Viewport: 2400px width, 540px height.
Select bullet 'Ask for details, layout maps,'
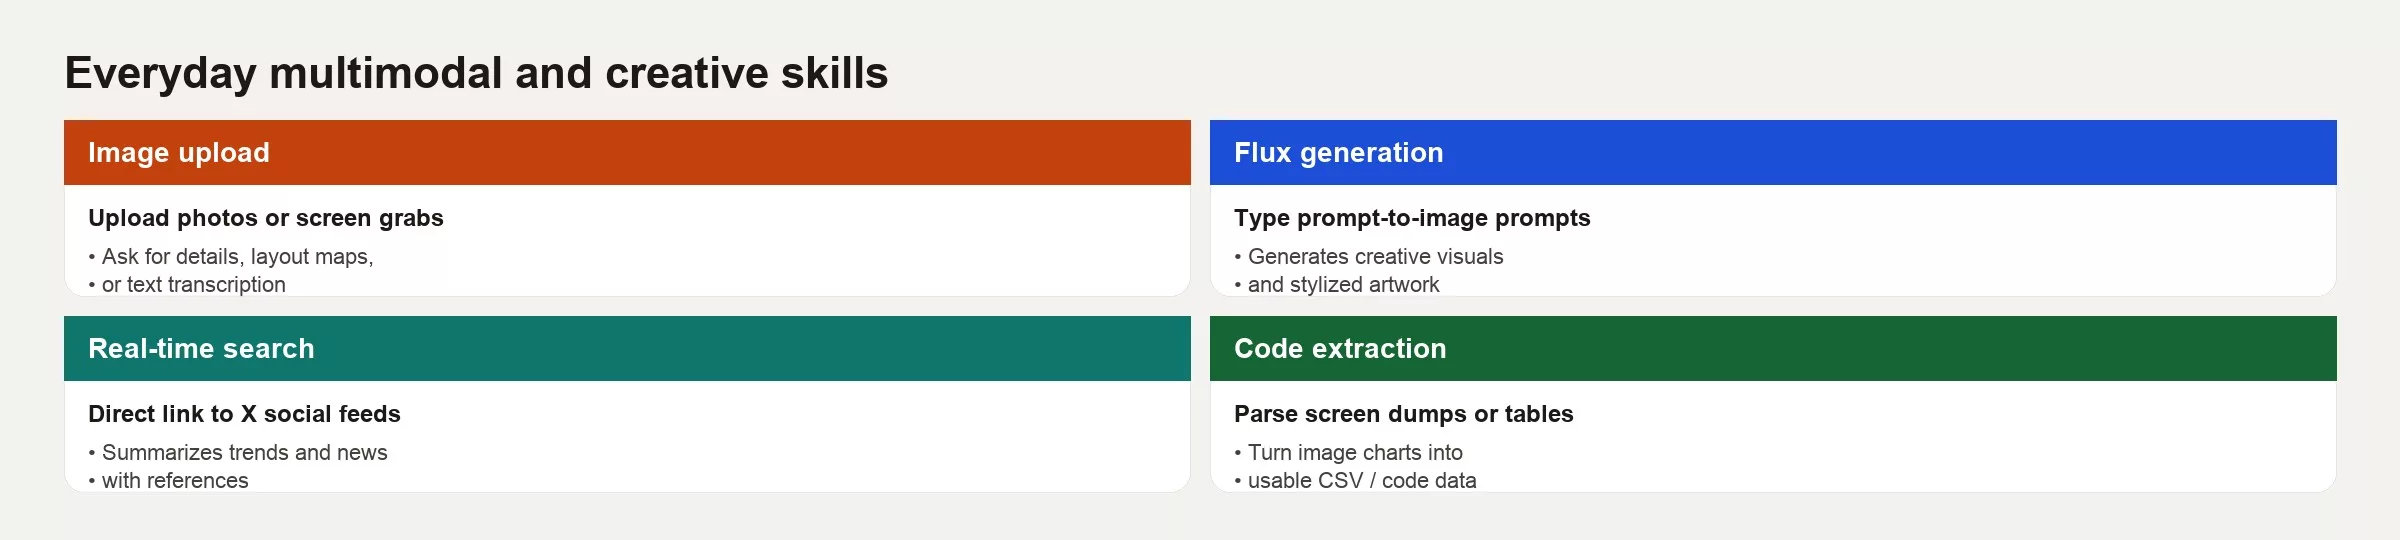(x=231, y=257)
